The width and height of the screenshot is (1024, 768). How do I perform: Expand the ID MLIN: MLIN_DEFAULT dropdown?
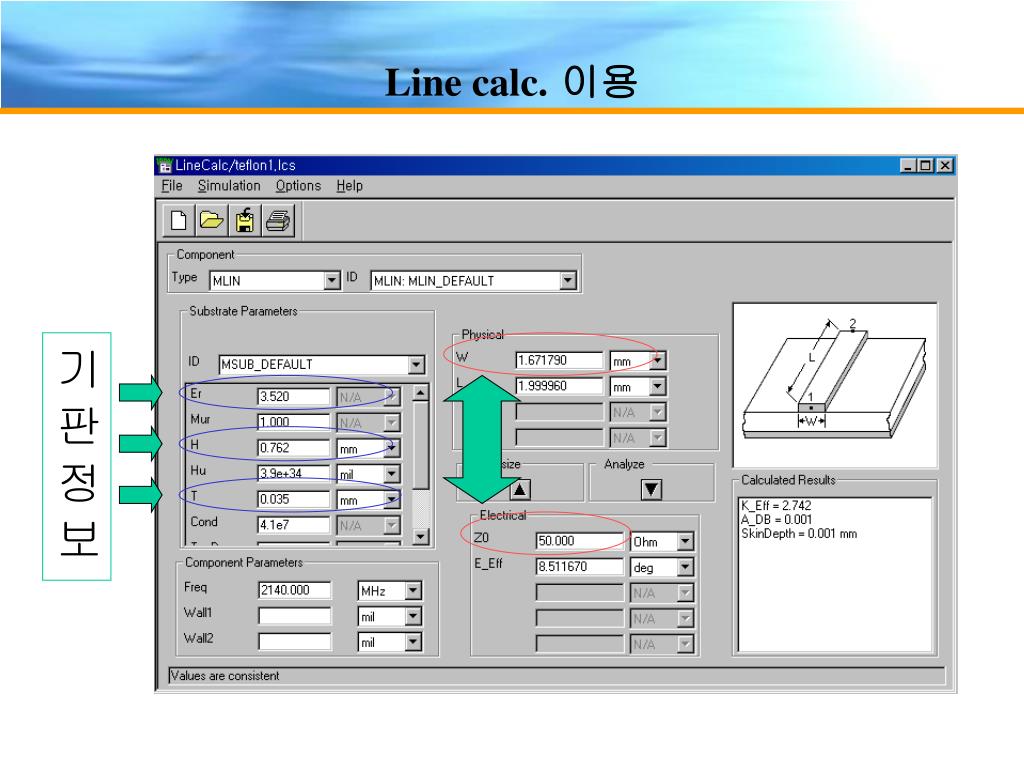pyautogui.click(x=568, y=281)
